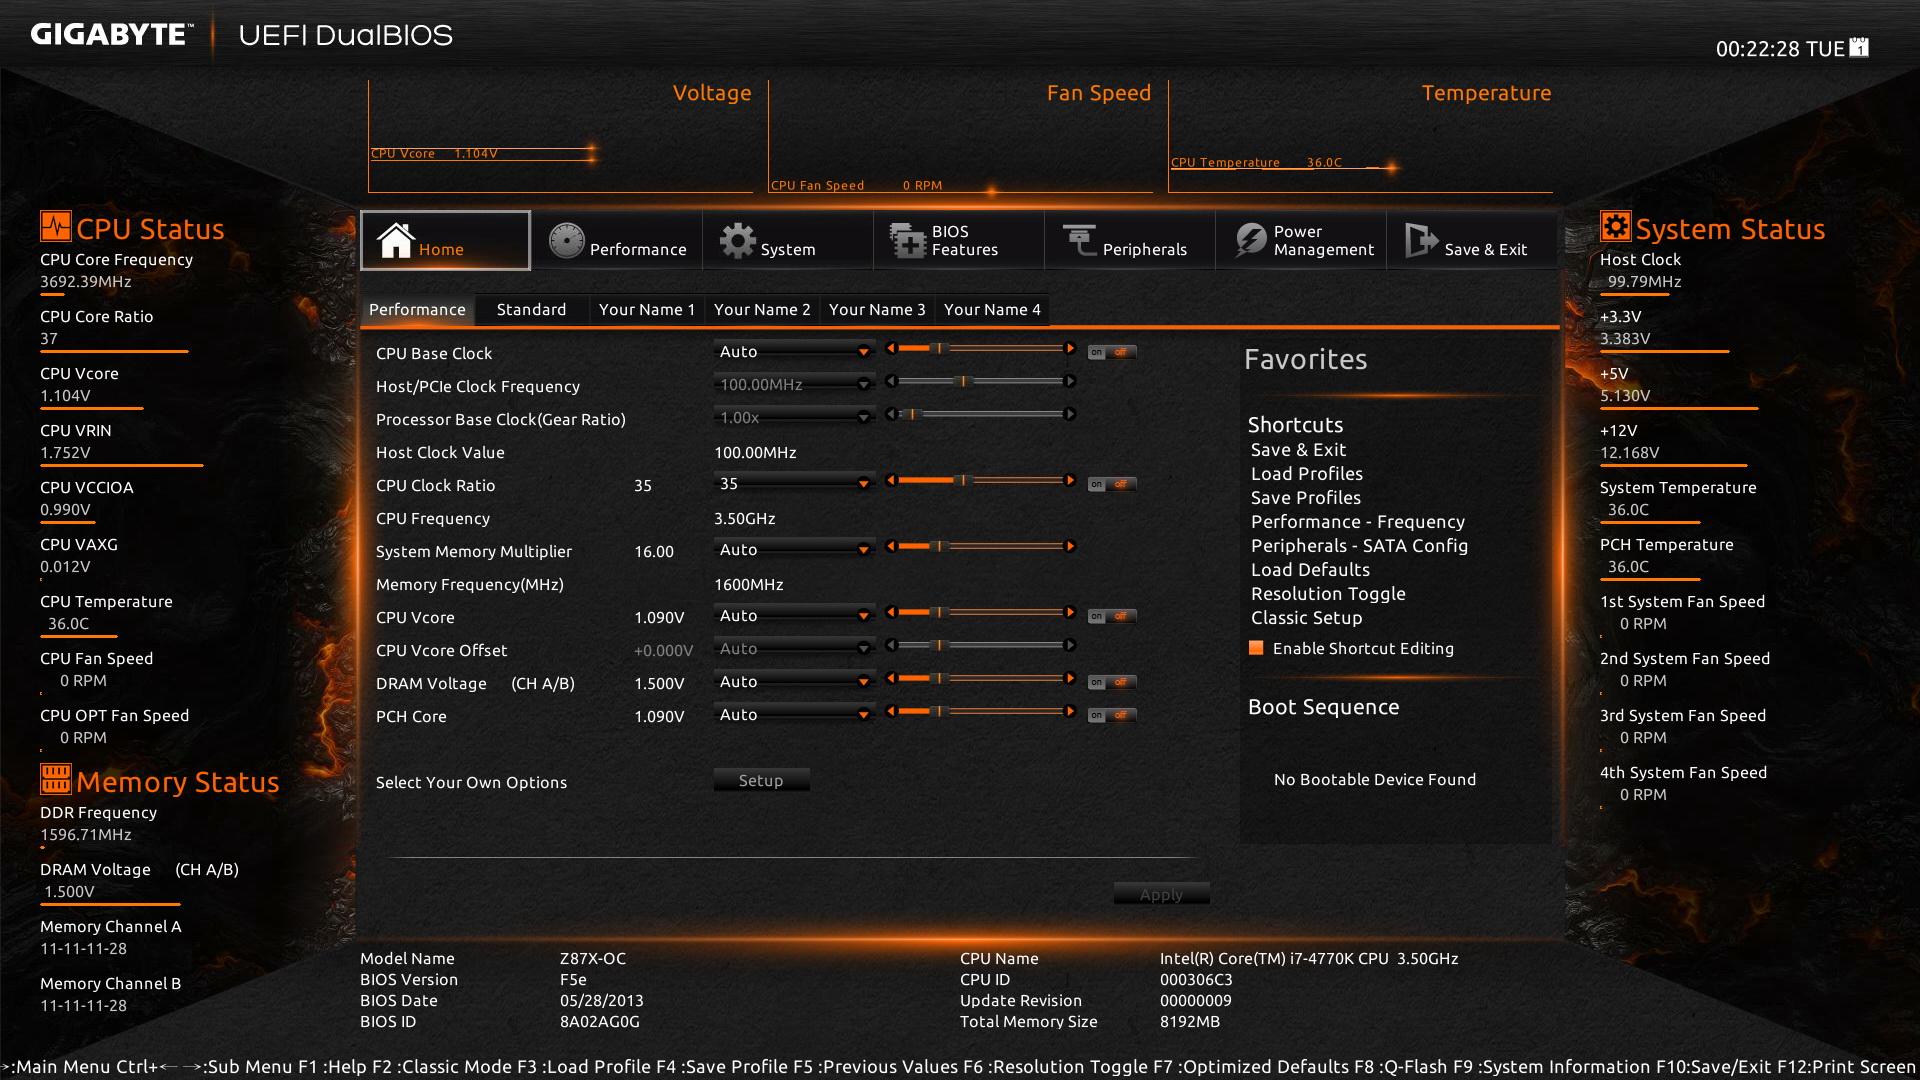The width and height of the screenshot is (1920, 1080).
Task: Switch to the Your Name 1 tab
Action: [x=647, y=309]
